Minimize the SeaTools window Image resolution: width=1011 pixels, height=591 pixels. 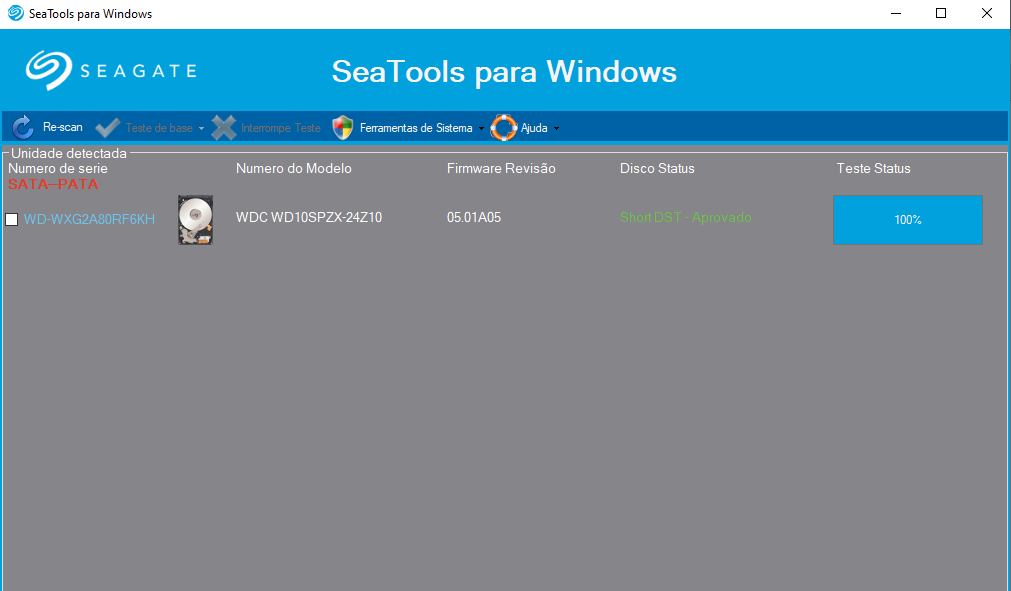[x=896, y=14]
